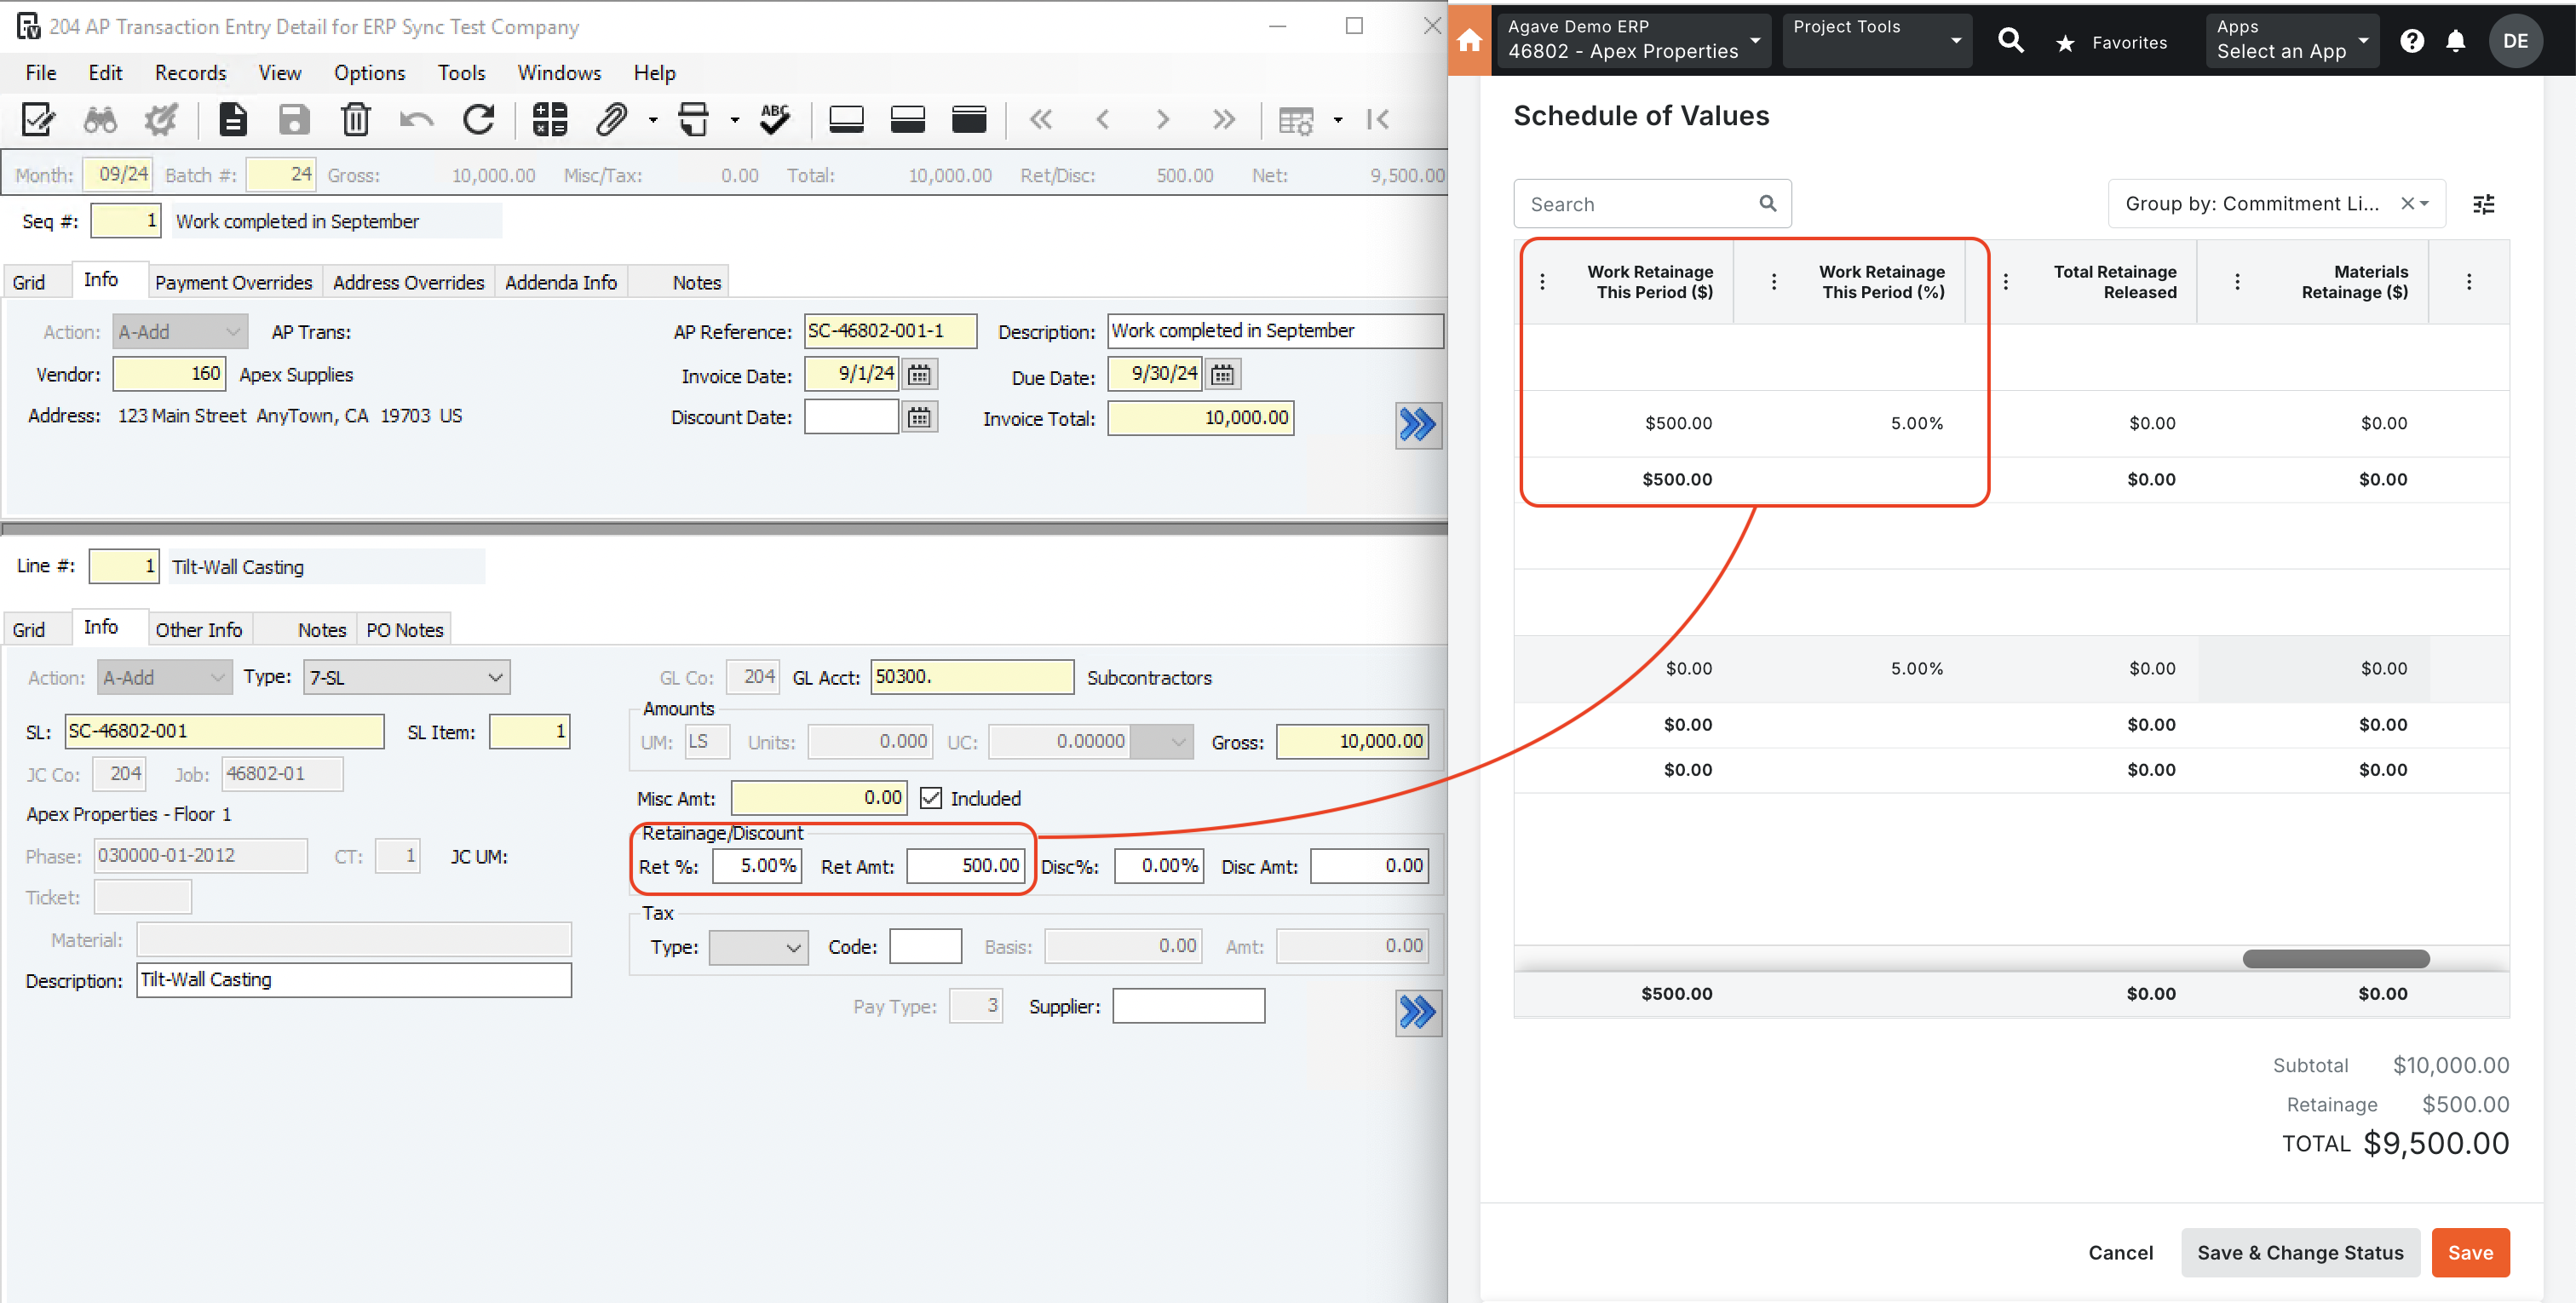Click the Favorites star icon in top bar
Viewport: 2576px width, 1303px height.
pos(2067,40)
